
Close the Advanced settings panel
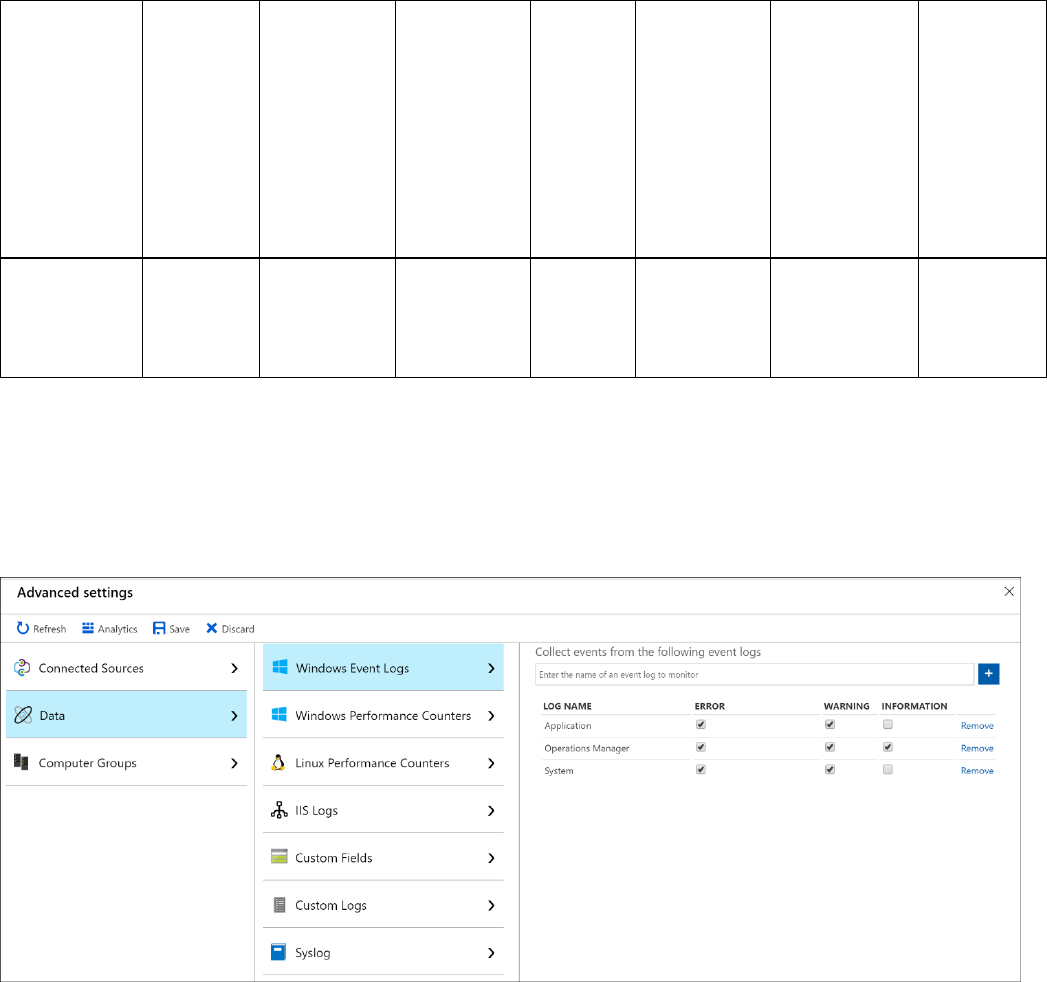pos(1009,591)
